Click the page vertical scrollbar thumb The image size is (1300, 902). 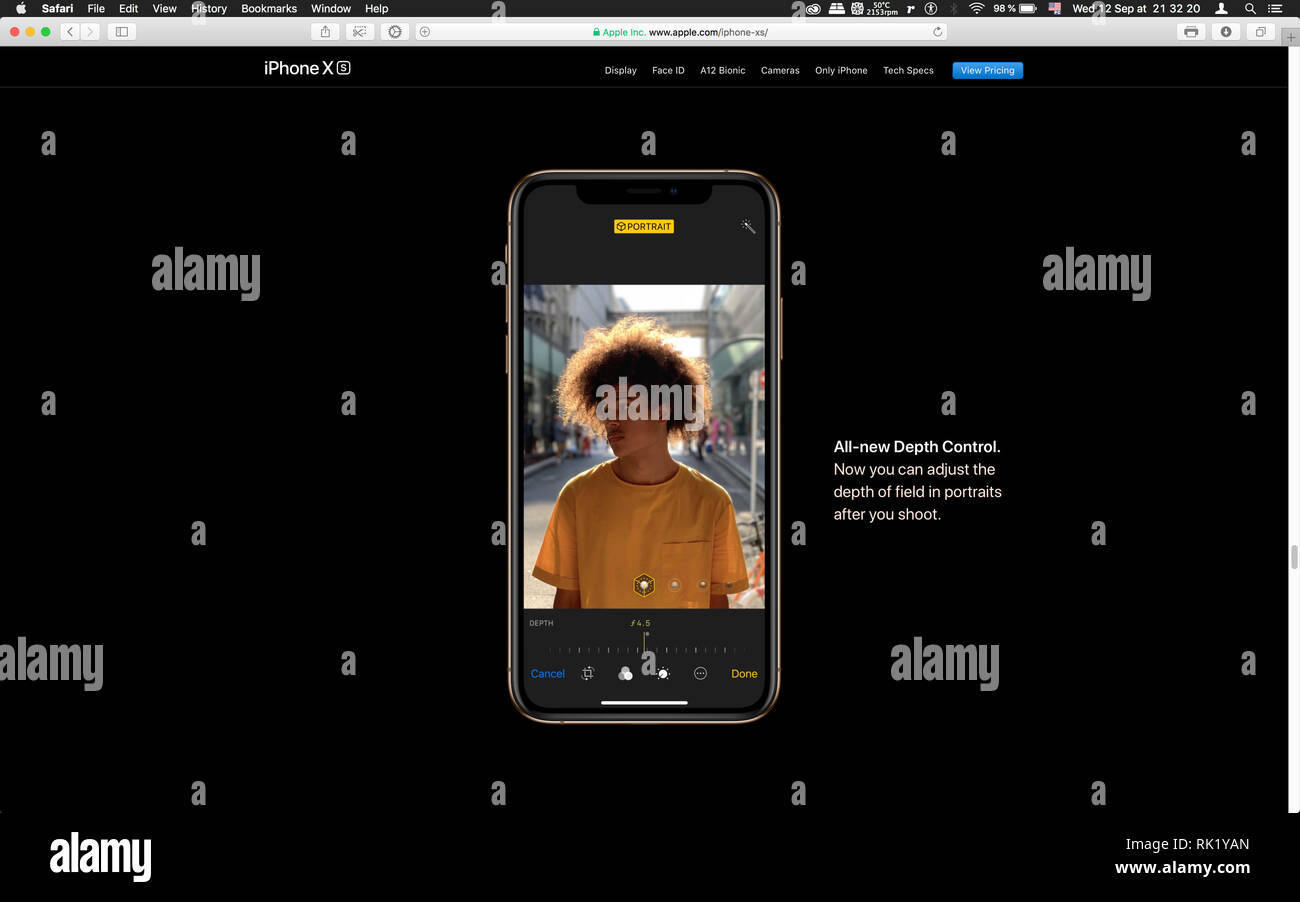[1294, 557]
